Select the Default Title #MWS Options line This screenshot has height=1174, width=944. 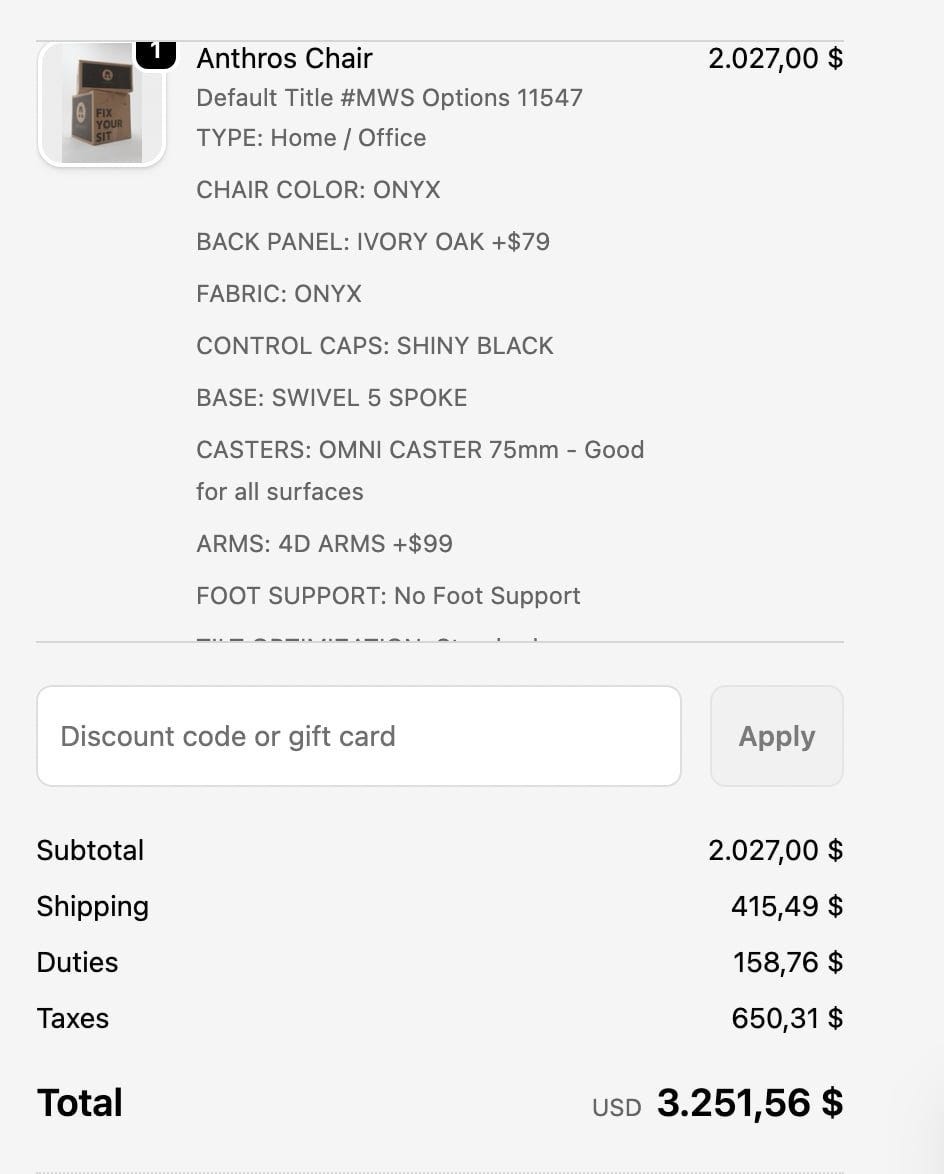389,98
